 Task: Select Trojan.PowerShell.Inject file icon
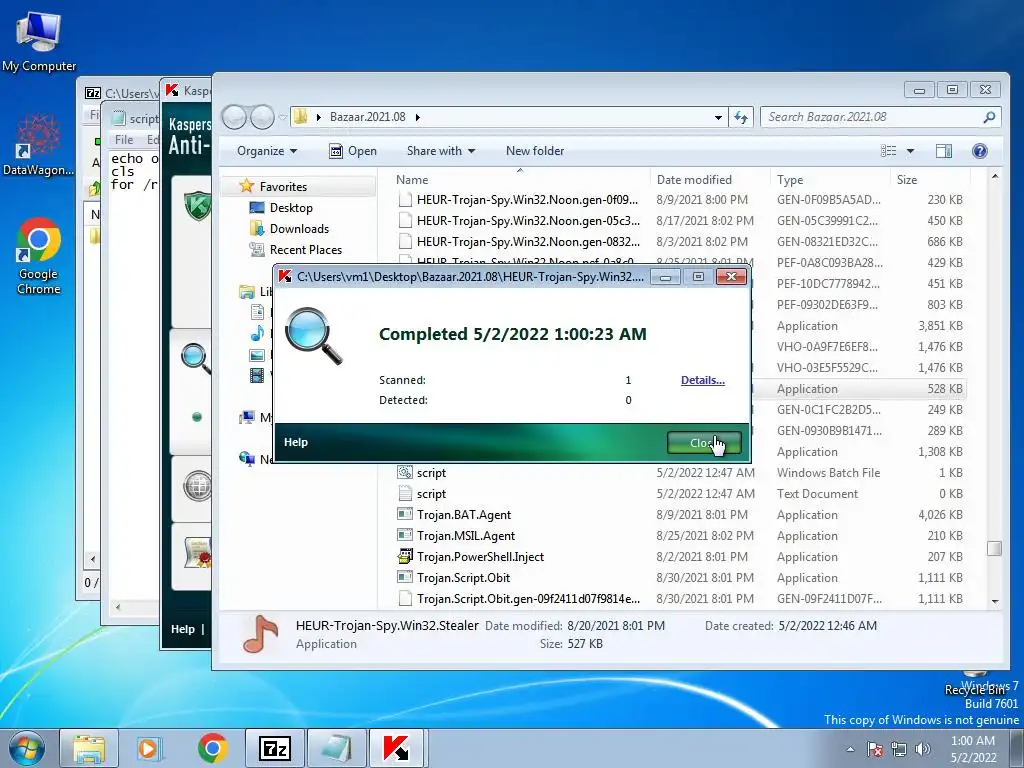pyautogui.click(x=405, y=556)
